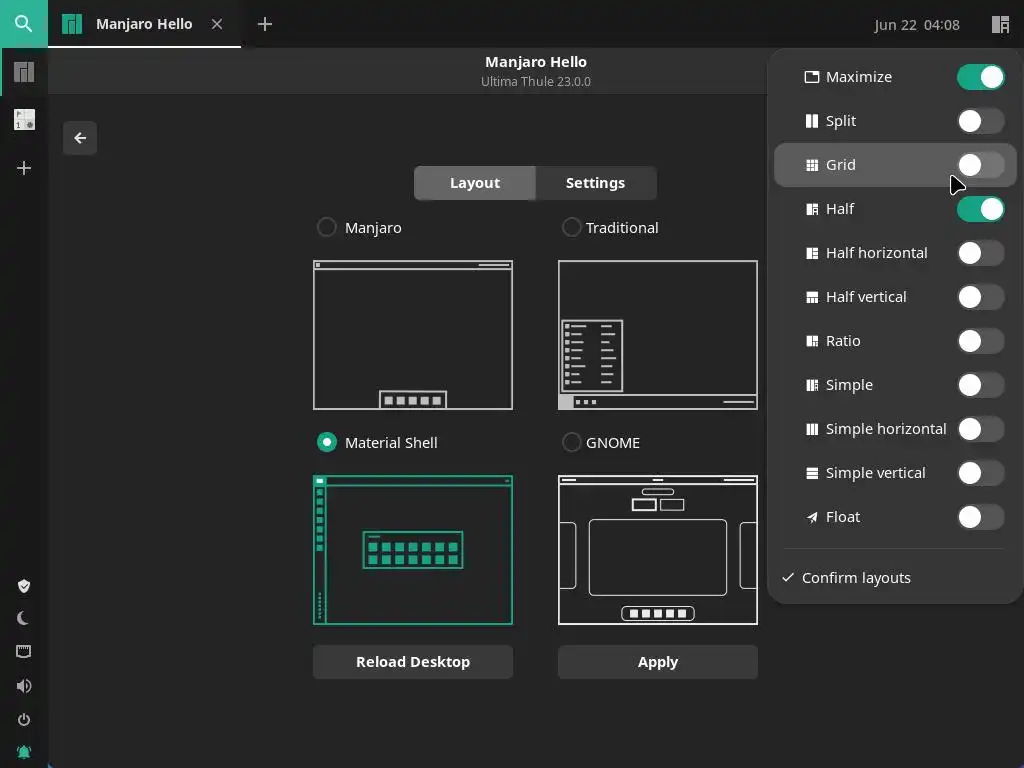Image resolution: width=1024 pixels, height=768 pixels.
Task: Switch on Simple vertical toggle
Action: 980,473
